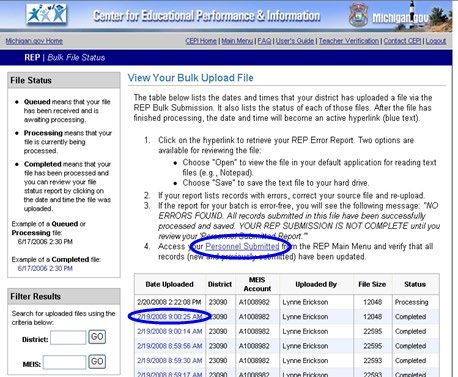Click file size 22593 in the 8:59:30 AM row
This screenshot has width=458, height=377.
point(372,361)
